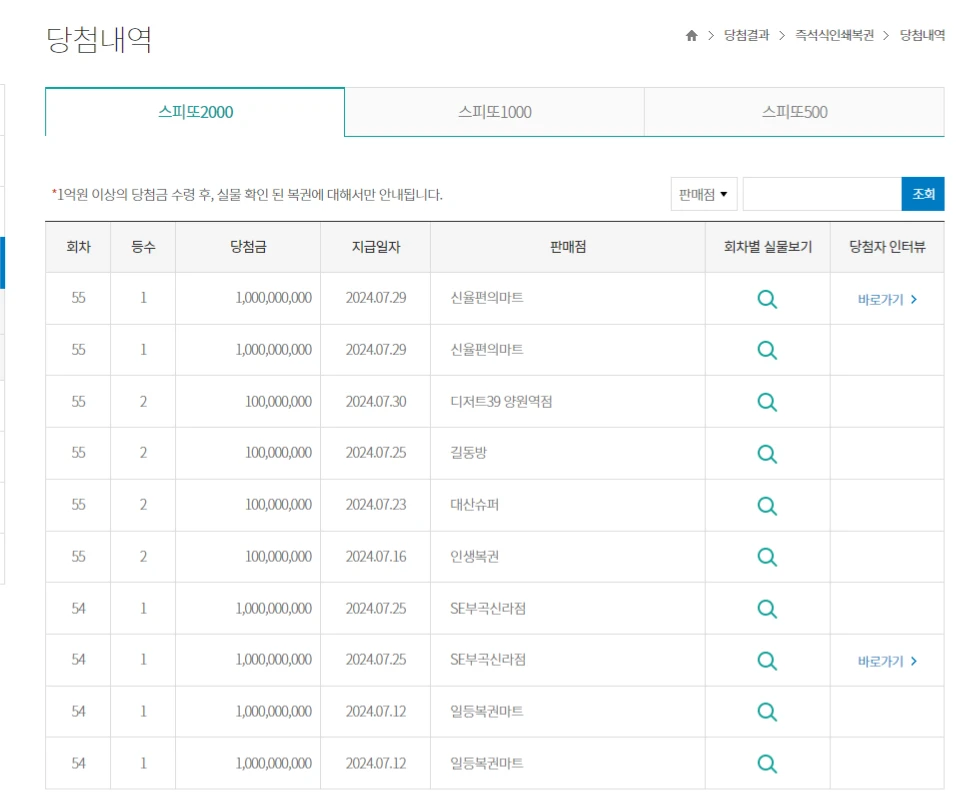View actual ticket for 일등복권마트
This screenshot has height=805, width=957.
(767, 712)
